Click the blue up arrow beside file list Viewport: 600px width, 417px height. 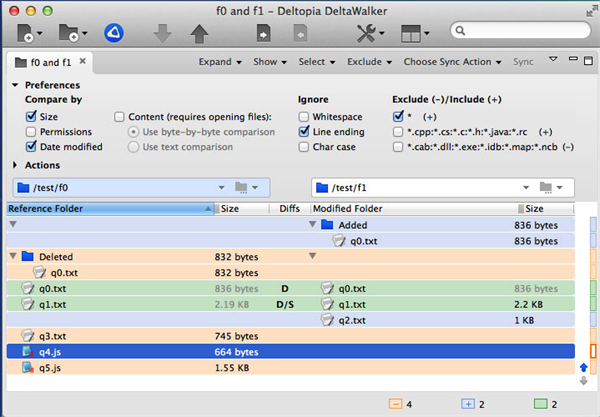584,368
